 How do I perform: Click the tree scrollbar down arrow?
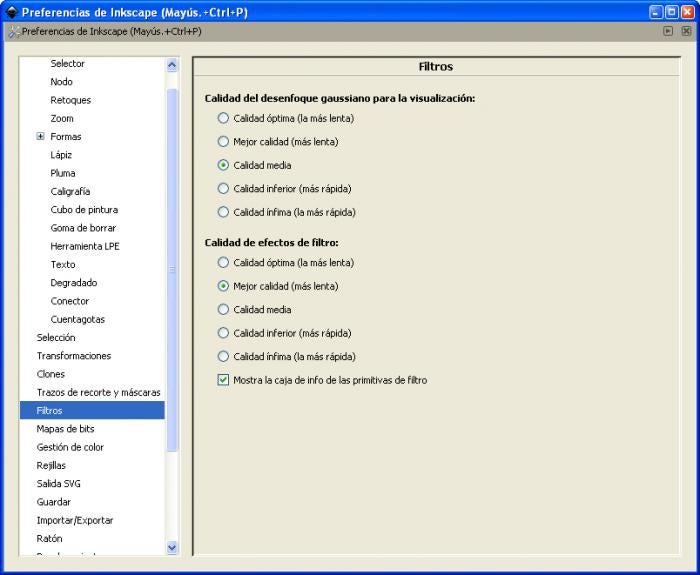[172, 547]
